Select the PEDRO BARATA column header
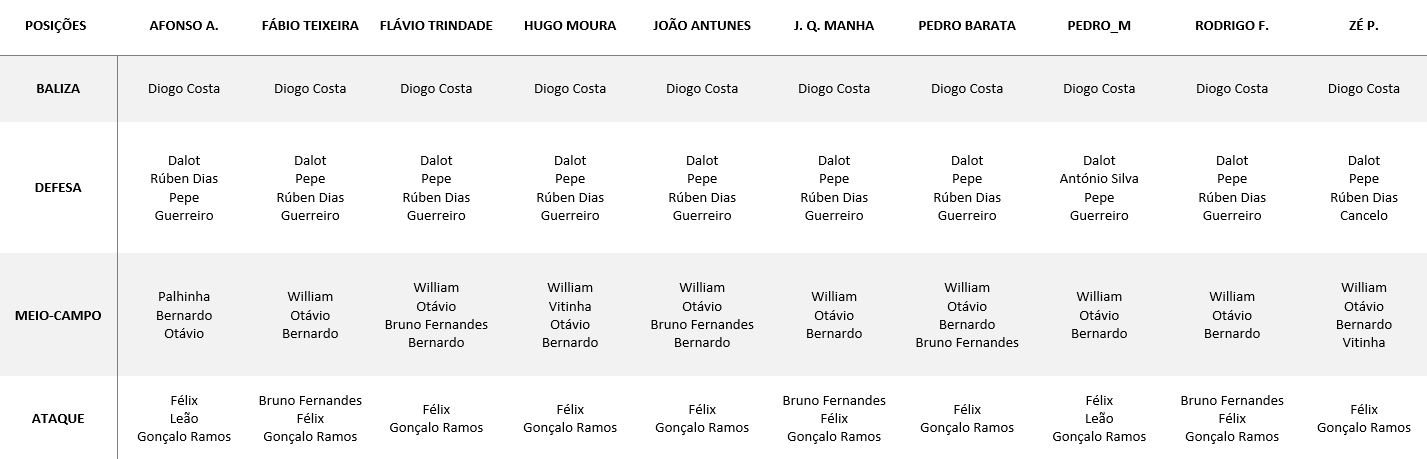Screen dimensions: 1427x459 967,26
